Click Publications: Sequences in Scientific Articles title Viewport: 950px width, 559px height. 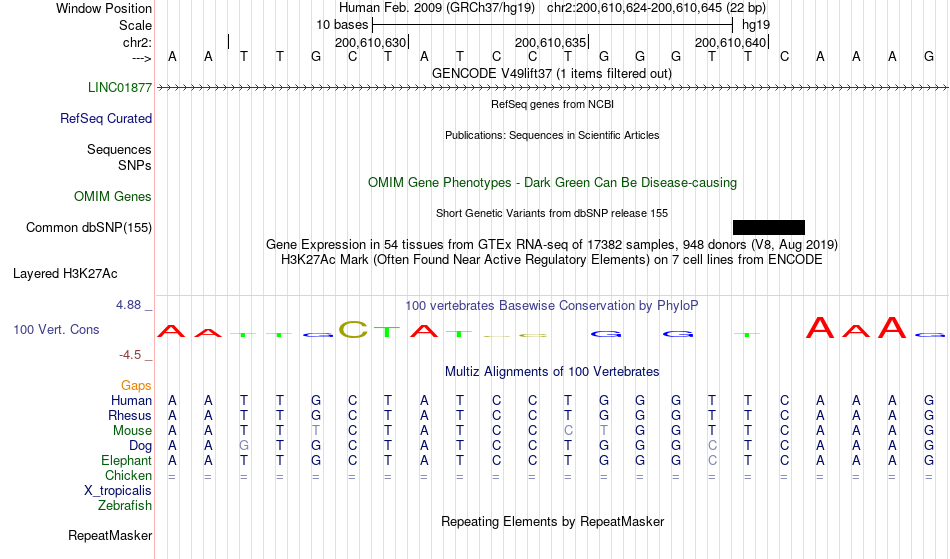pyautogui.click(x=552, y=135)
